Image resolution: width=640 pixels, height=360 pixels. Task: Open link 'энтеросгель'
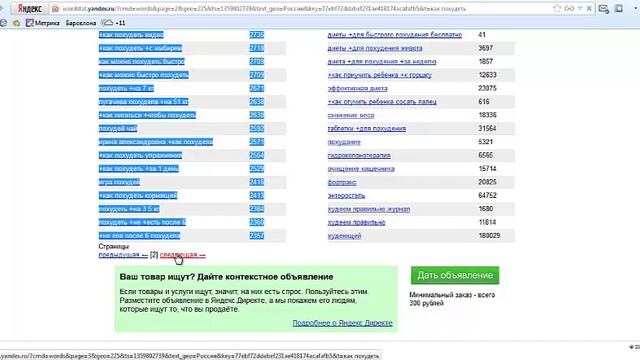pyautogui.click(x=347, y=196)
